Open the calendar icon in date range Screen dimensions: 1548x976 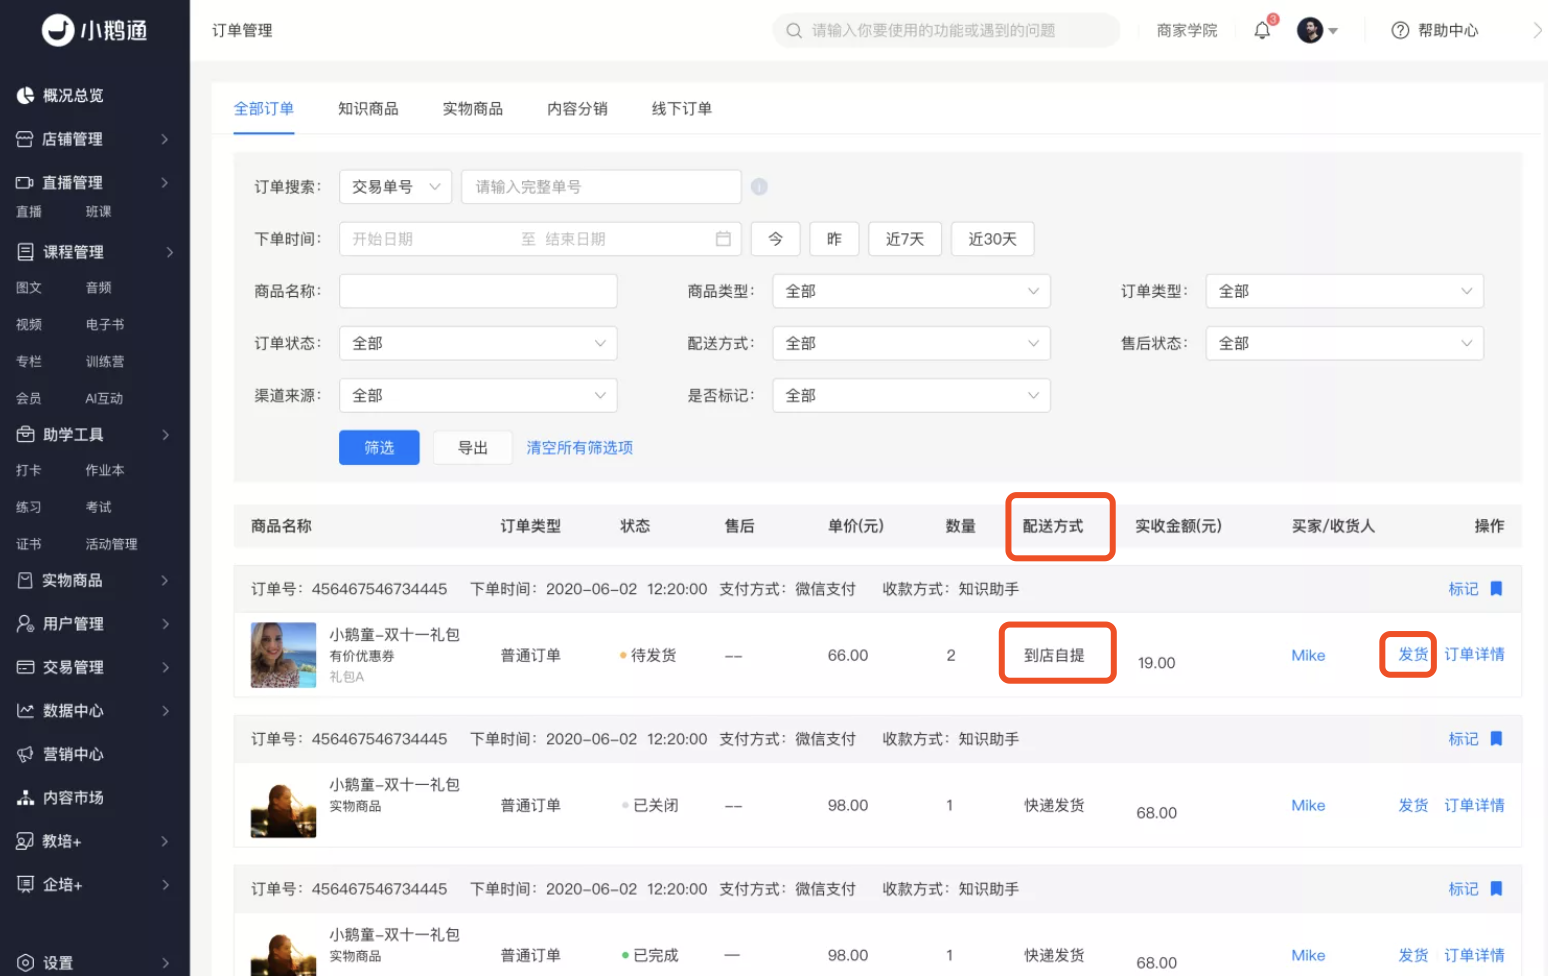coord(723,239)
